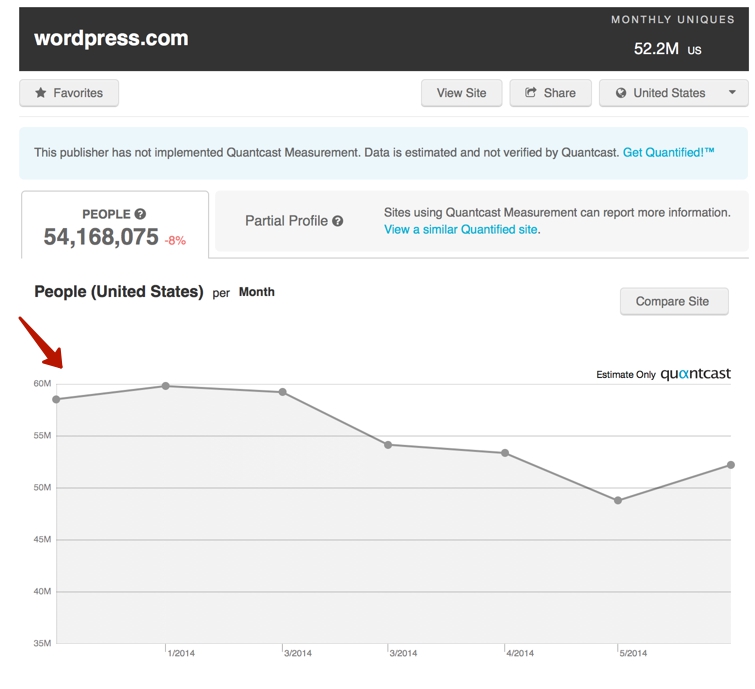
Task: Click the 4/2014 axis label
Action: click(x=520, y=653)
